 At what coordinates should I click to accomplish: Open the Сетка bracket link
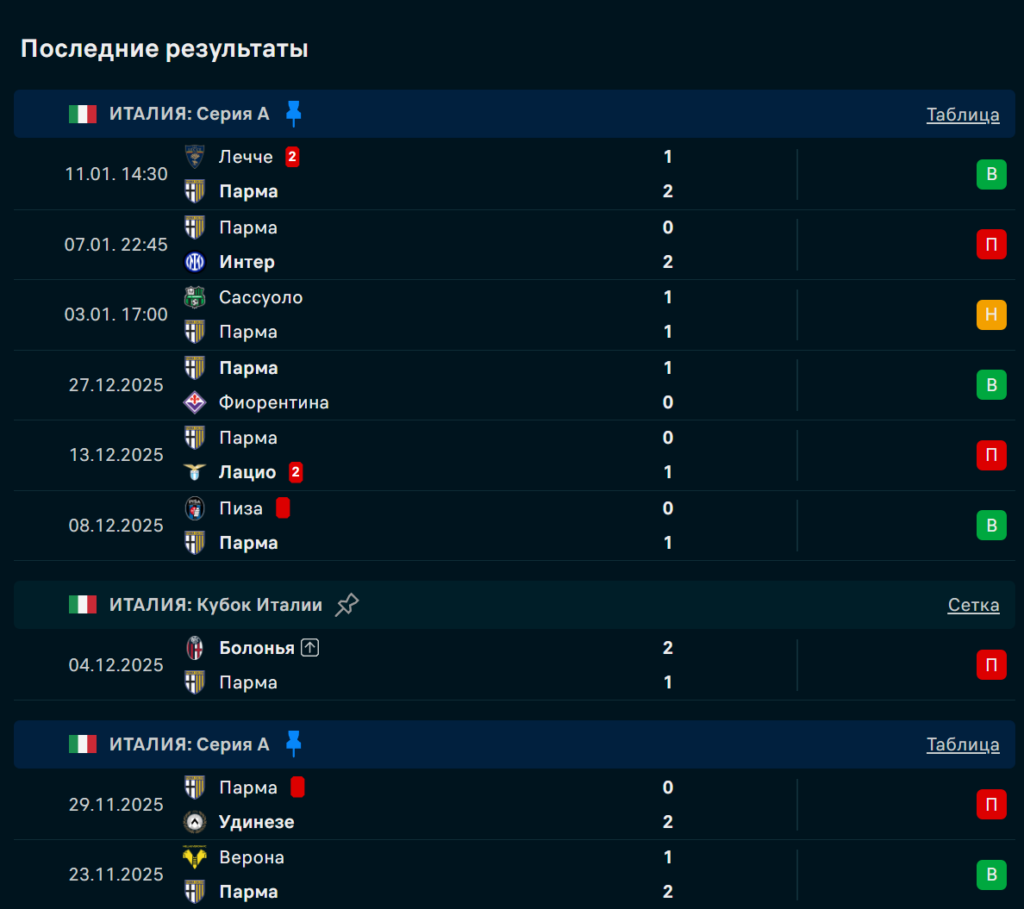point(973,604)
